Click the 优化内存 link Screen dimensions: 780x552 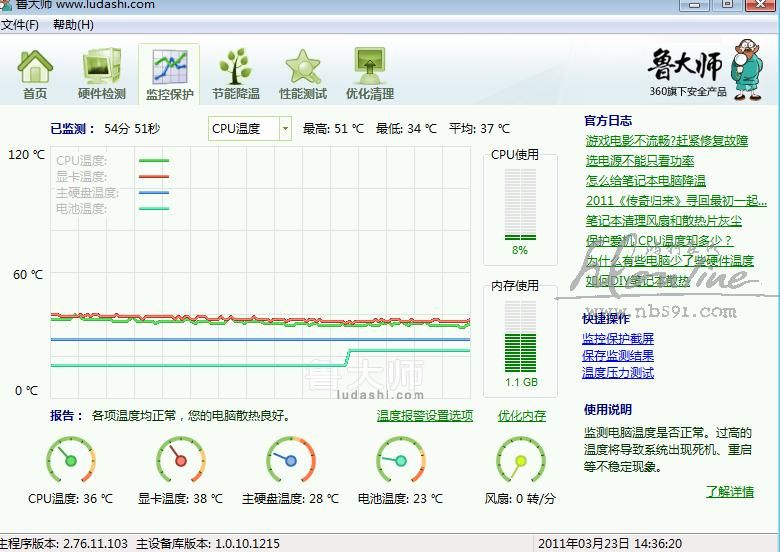(x=522, y=416)
